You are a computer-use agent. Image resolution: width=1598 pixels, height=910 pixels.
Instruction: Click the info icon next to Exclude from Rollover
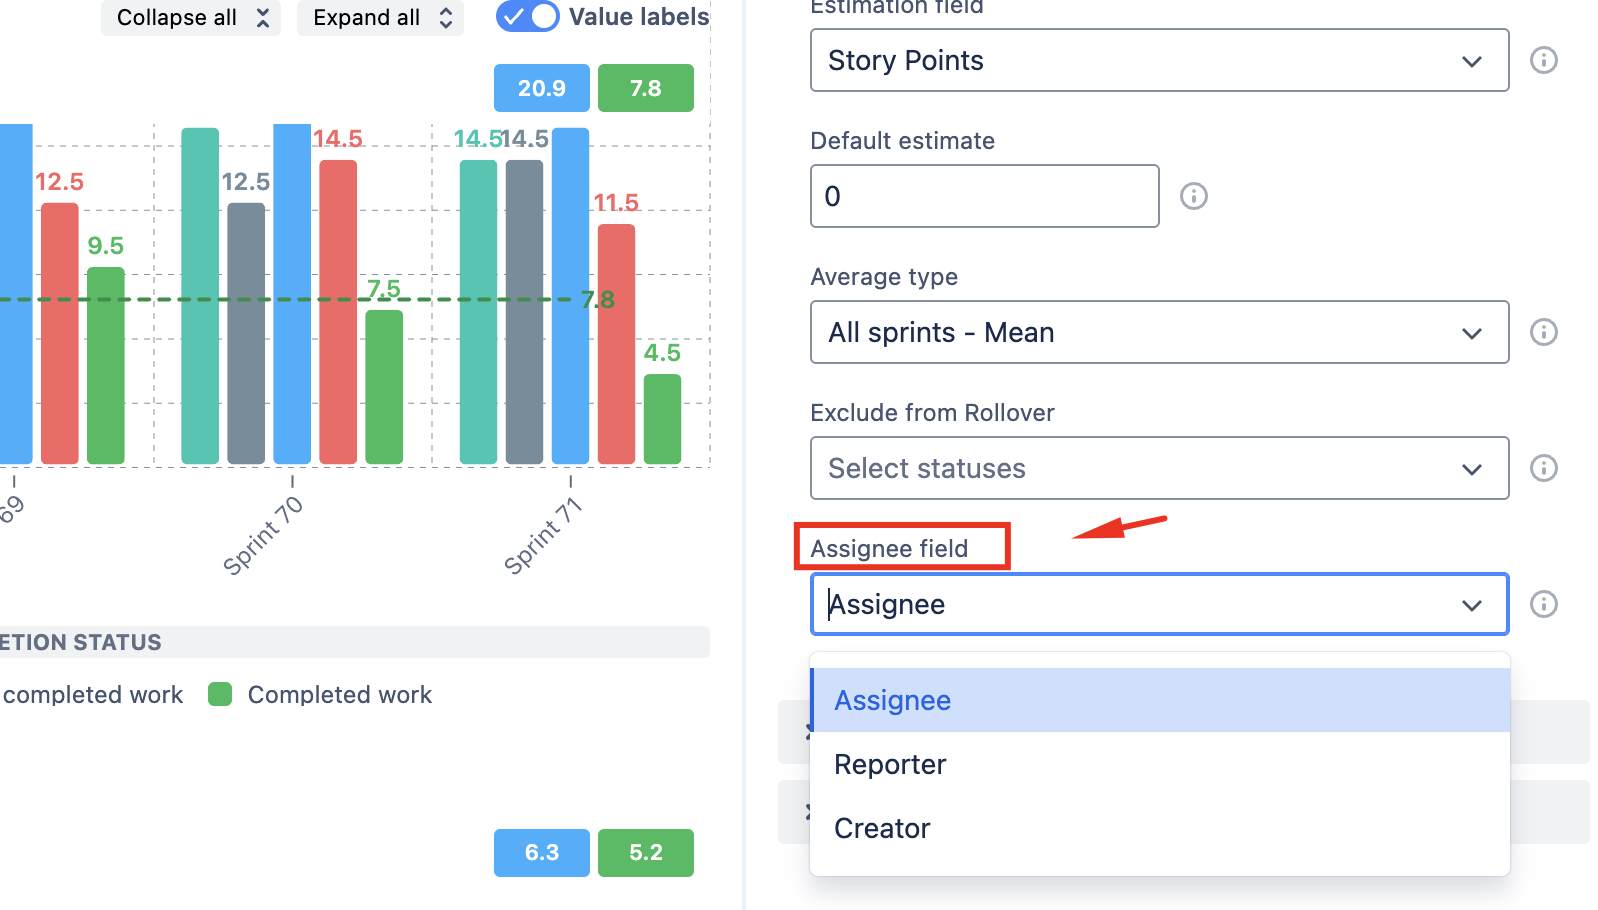(1543, 468)
